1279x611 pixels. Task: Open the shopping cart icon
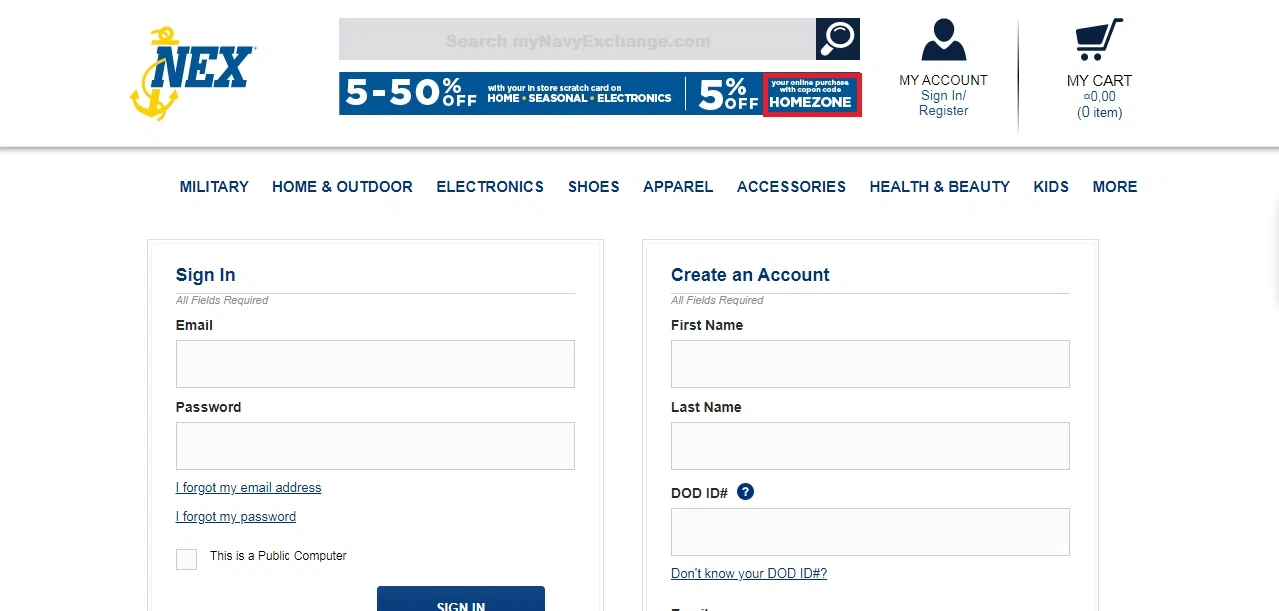coord(1099,40)
